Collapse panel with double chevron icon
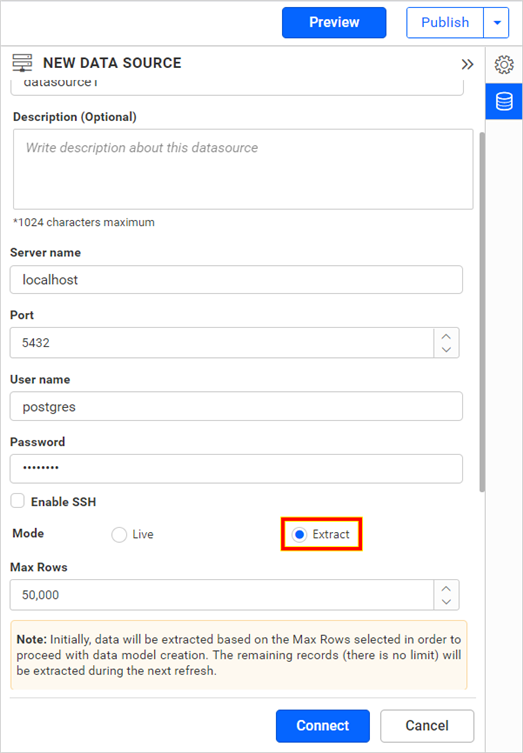The image size is (523, 753). tap(467, 64)
